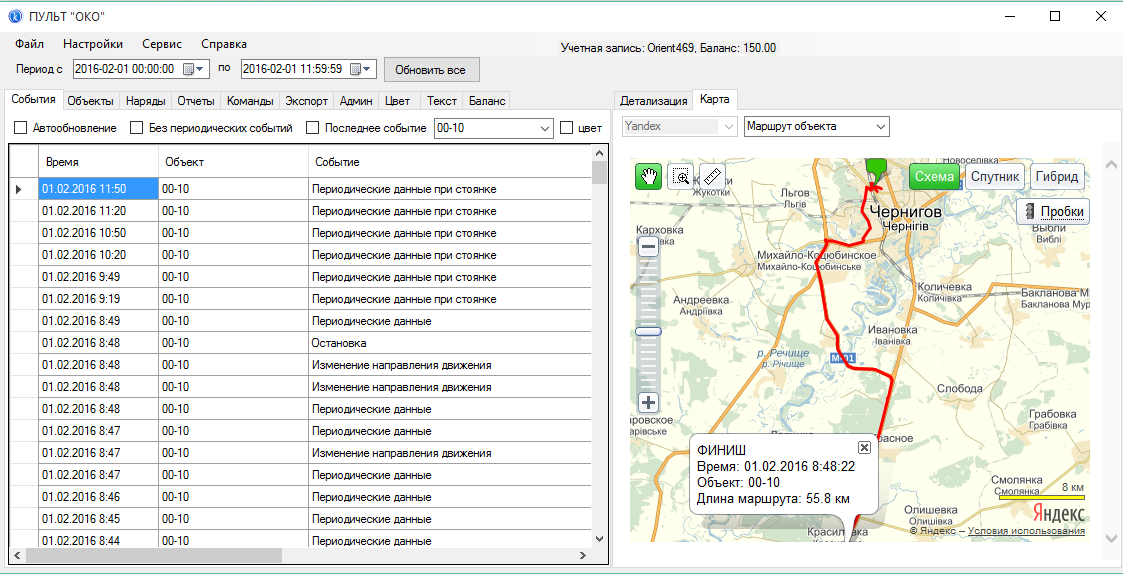This screenshot has width=1123, height=574.
Task: Choose the ruler distance tool
Action: pos(712,176)
